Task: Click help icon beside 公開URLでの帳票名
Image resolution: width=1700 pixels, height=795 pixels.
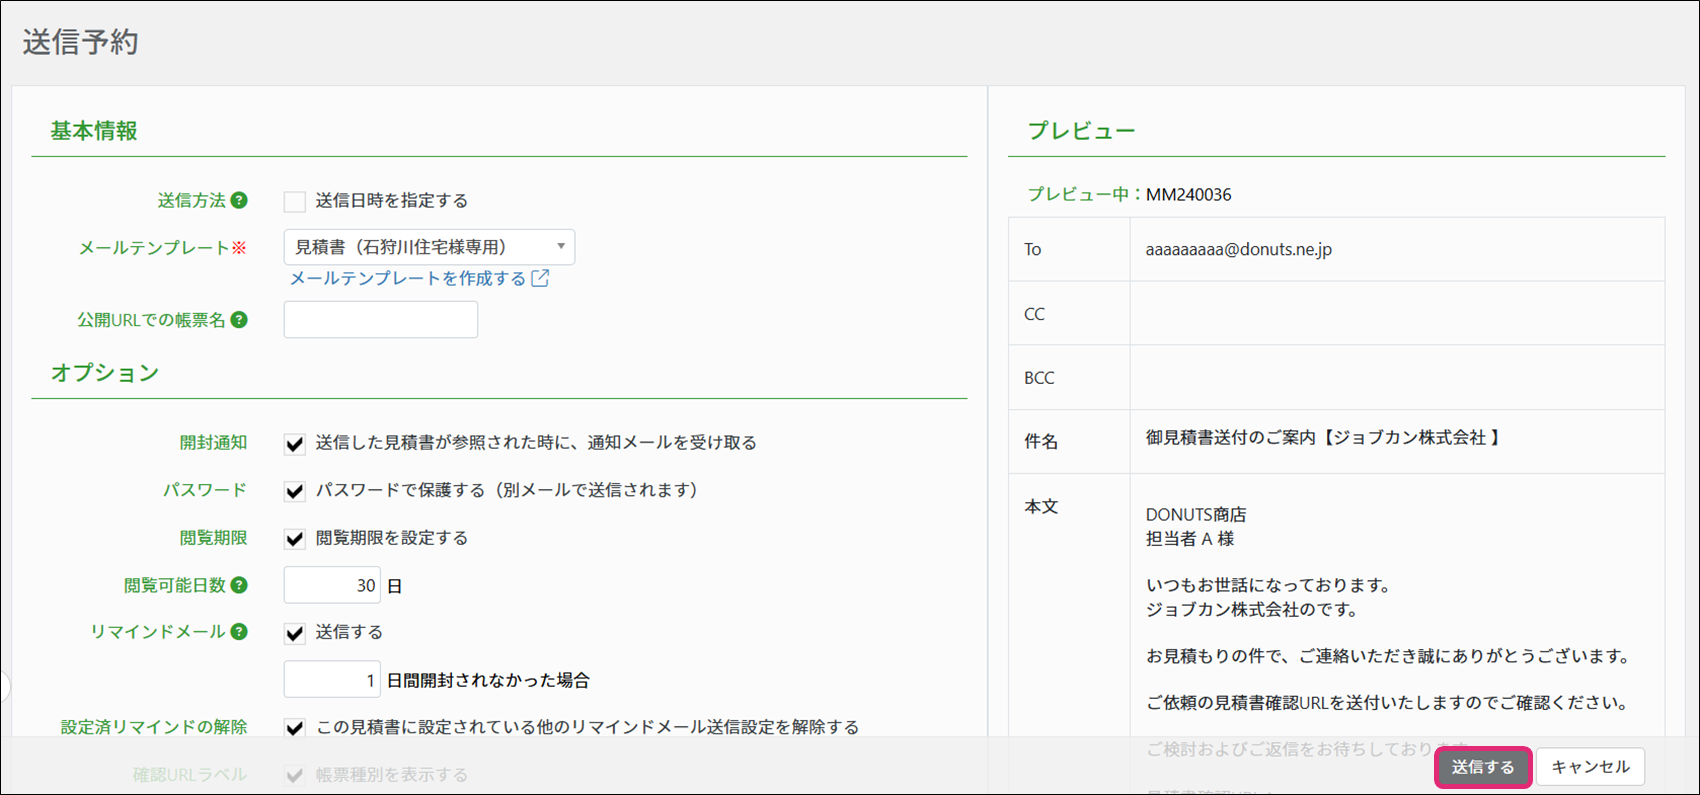Action: (x=239, y=320)
